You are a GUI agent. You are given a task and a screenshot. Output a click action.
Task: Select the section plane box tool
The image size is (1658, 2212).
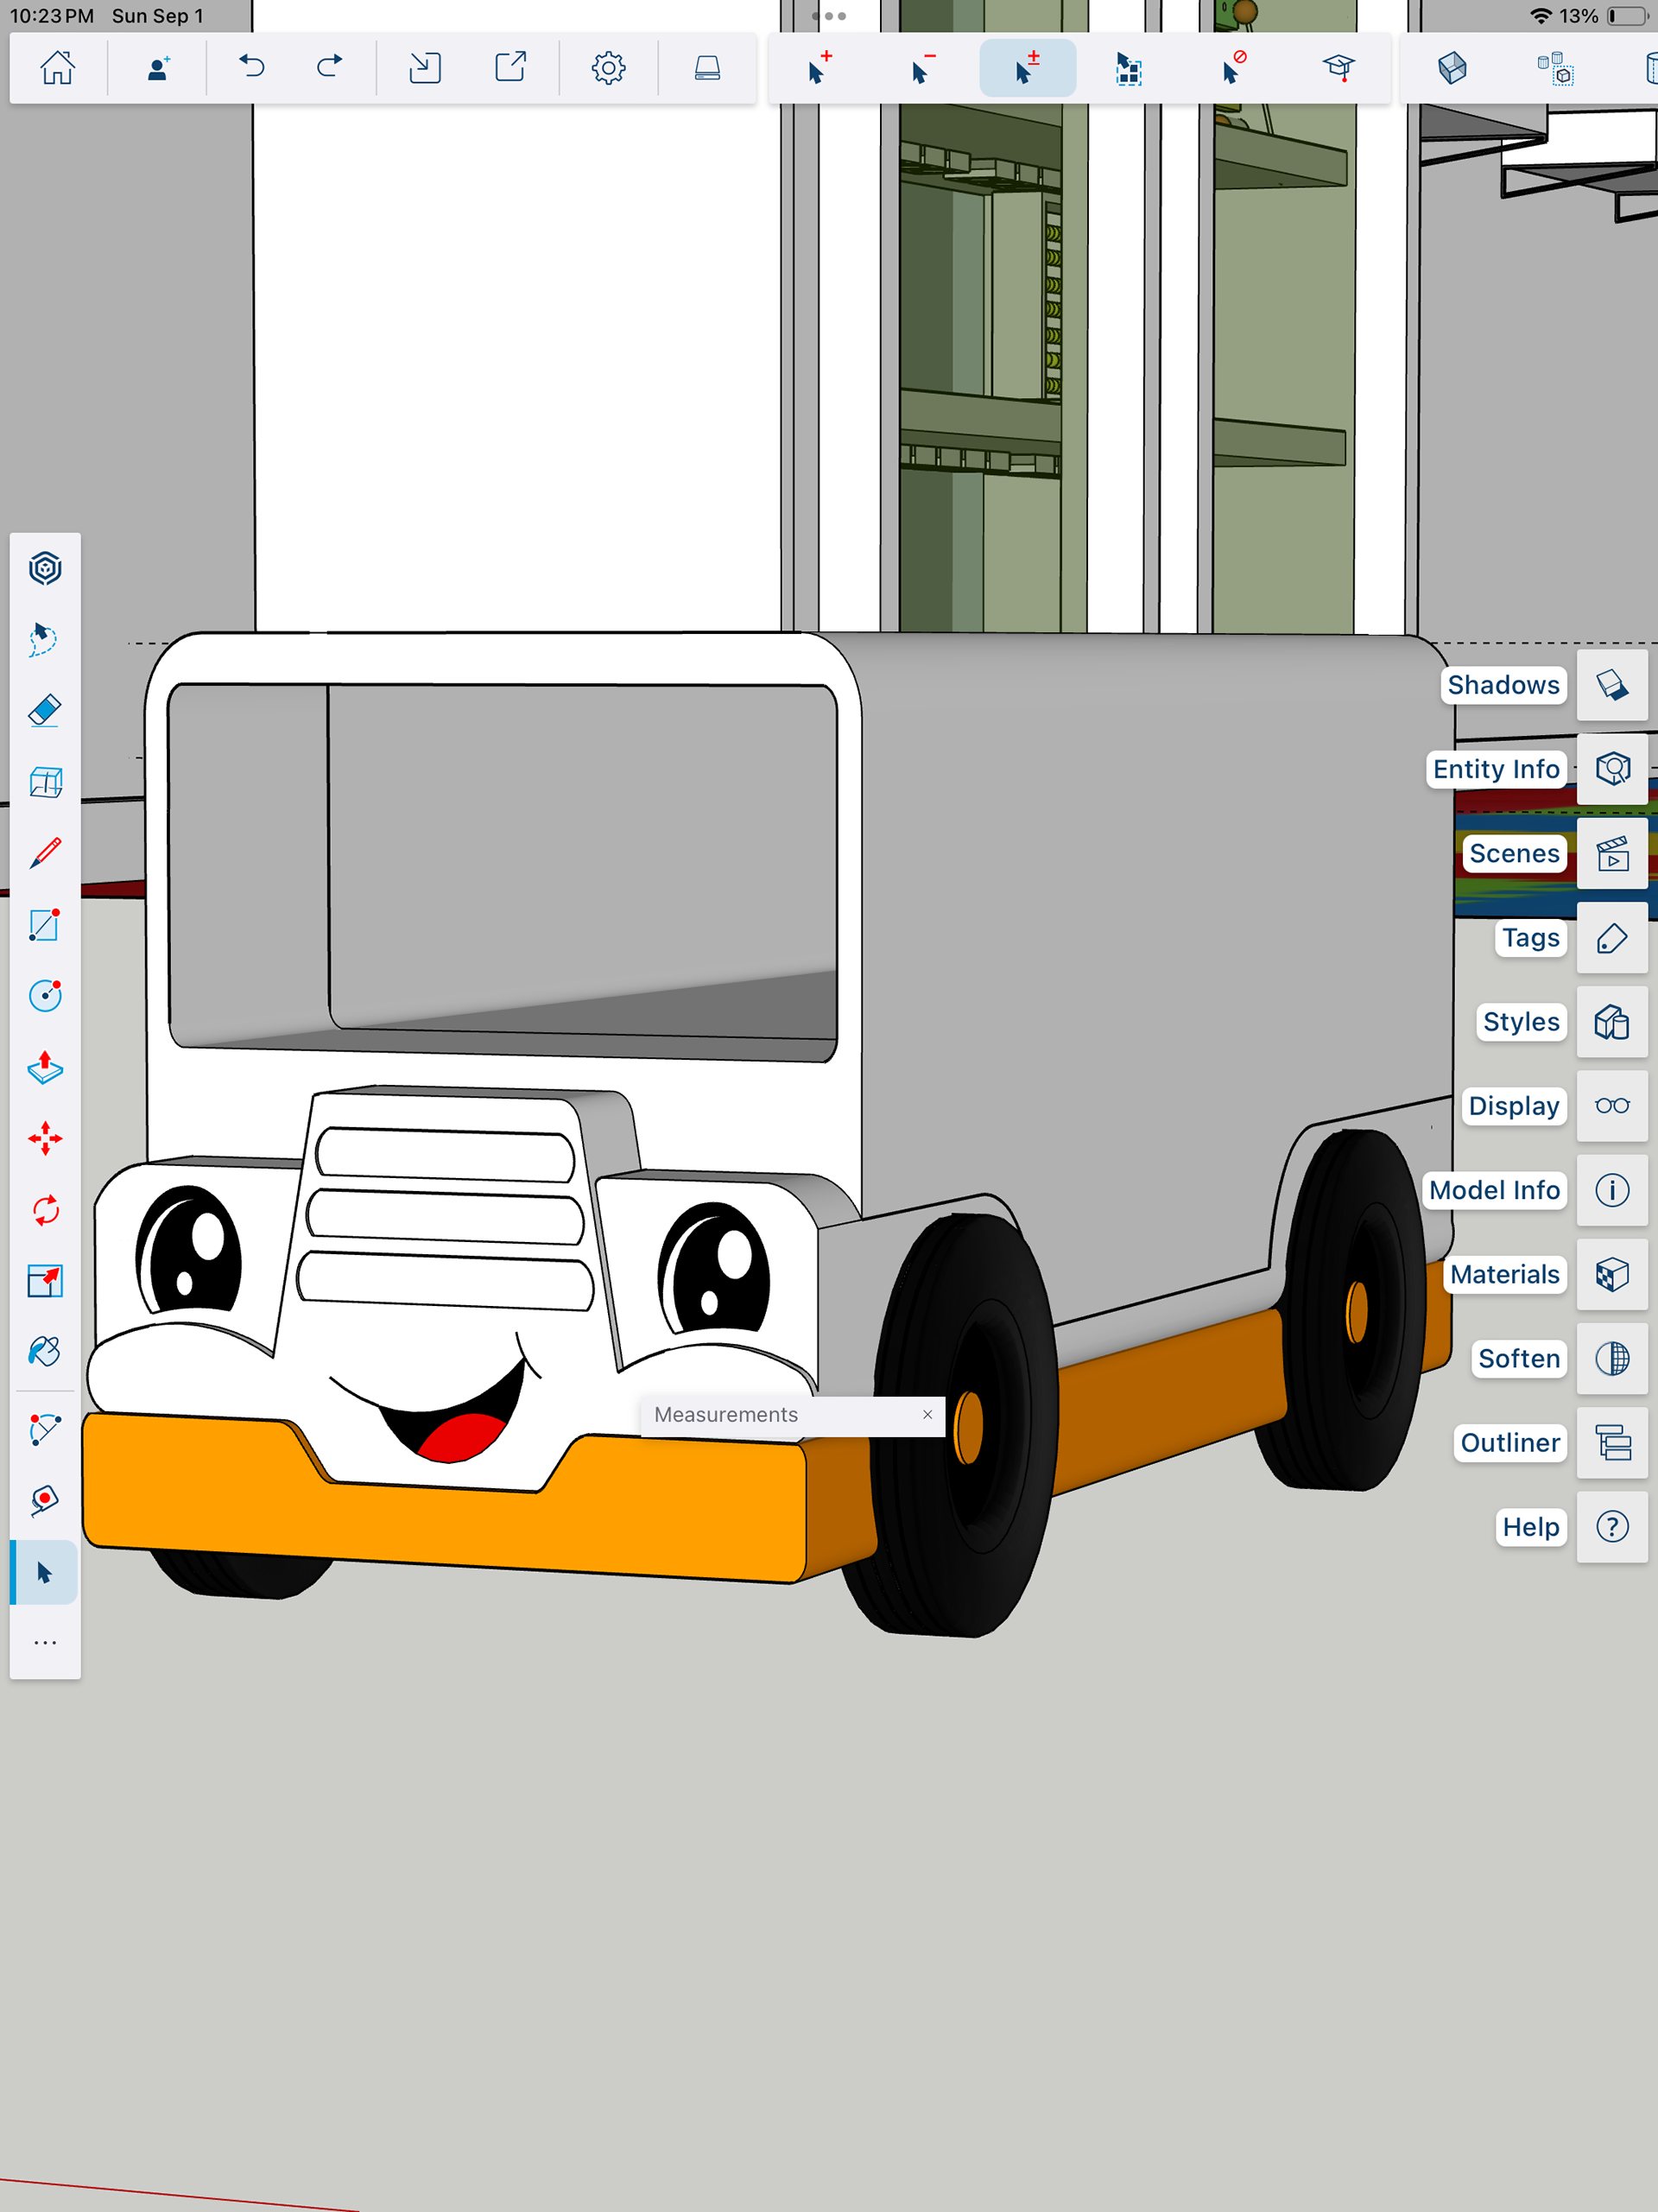click(45, 782)
